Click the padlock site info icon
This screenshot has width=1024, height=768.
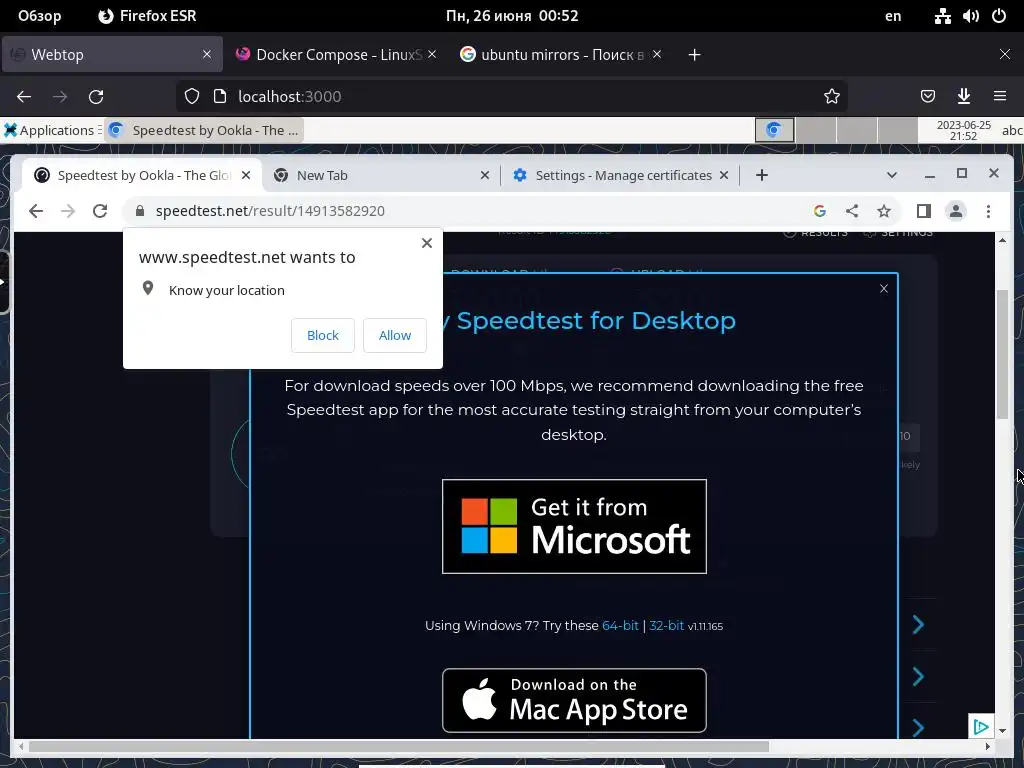click(x=140, y=211)
